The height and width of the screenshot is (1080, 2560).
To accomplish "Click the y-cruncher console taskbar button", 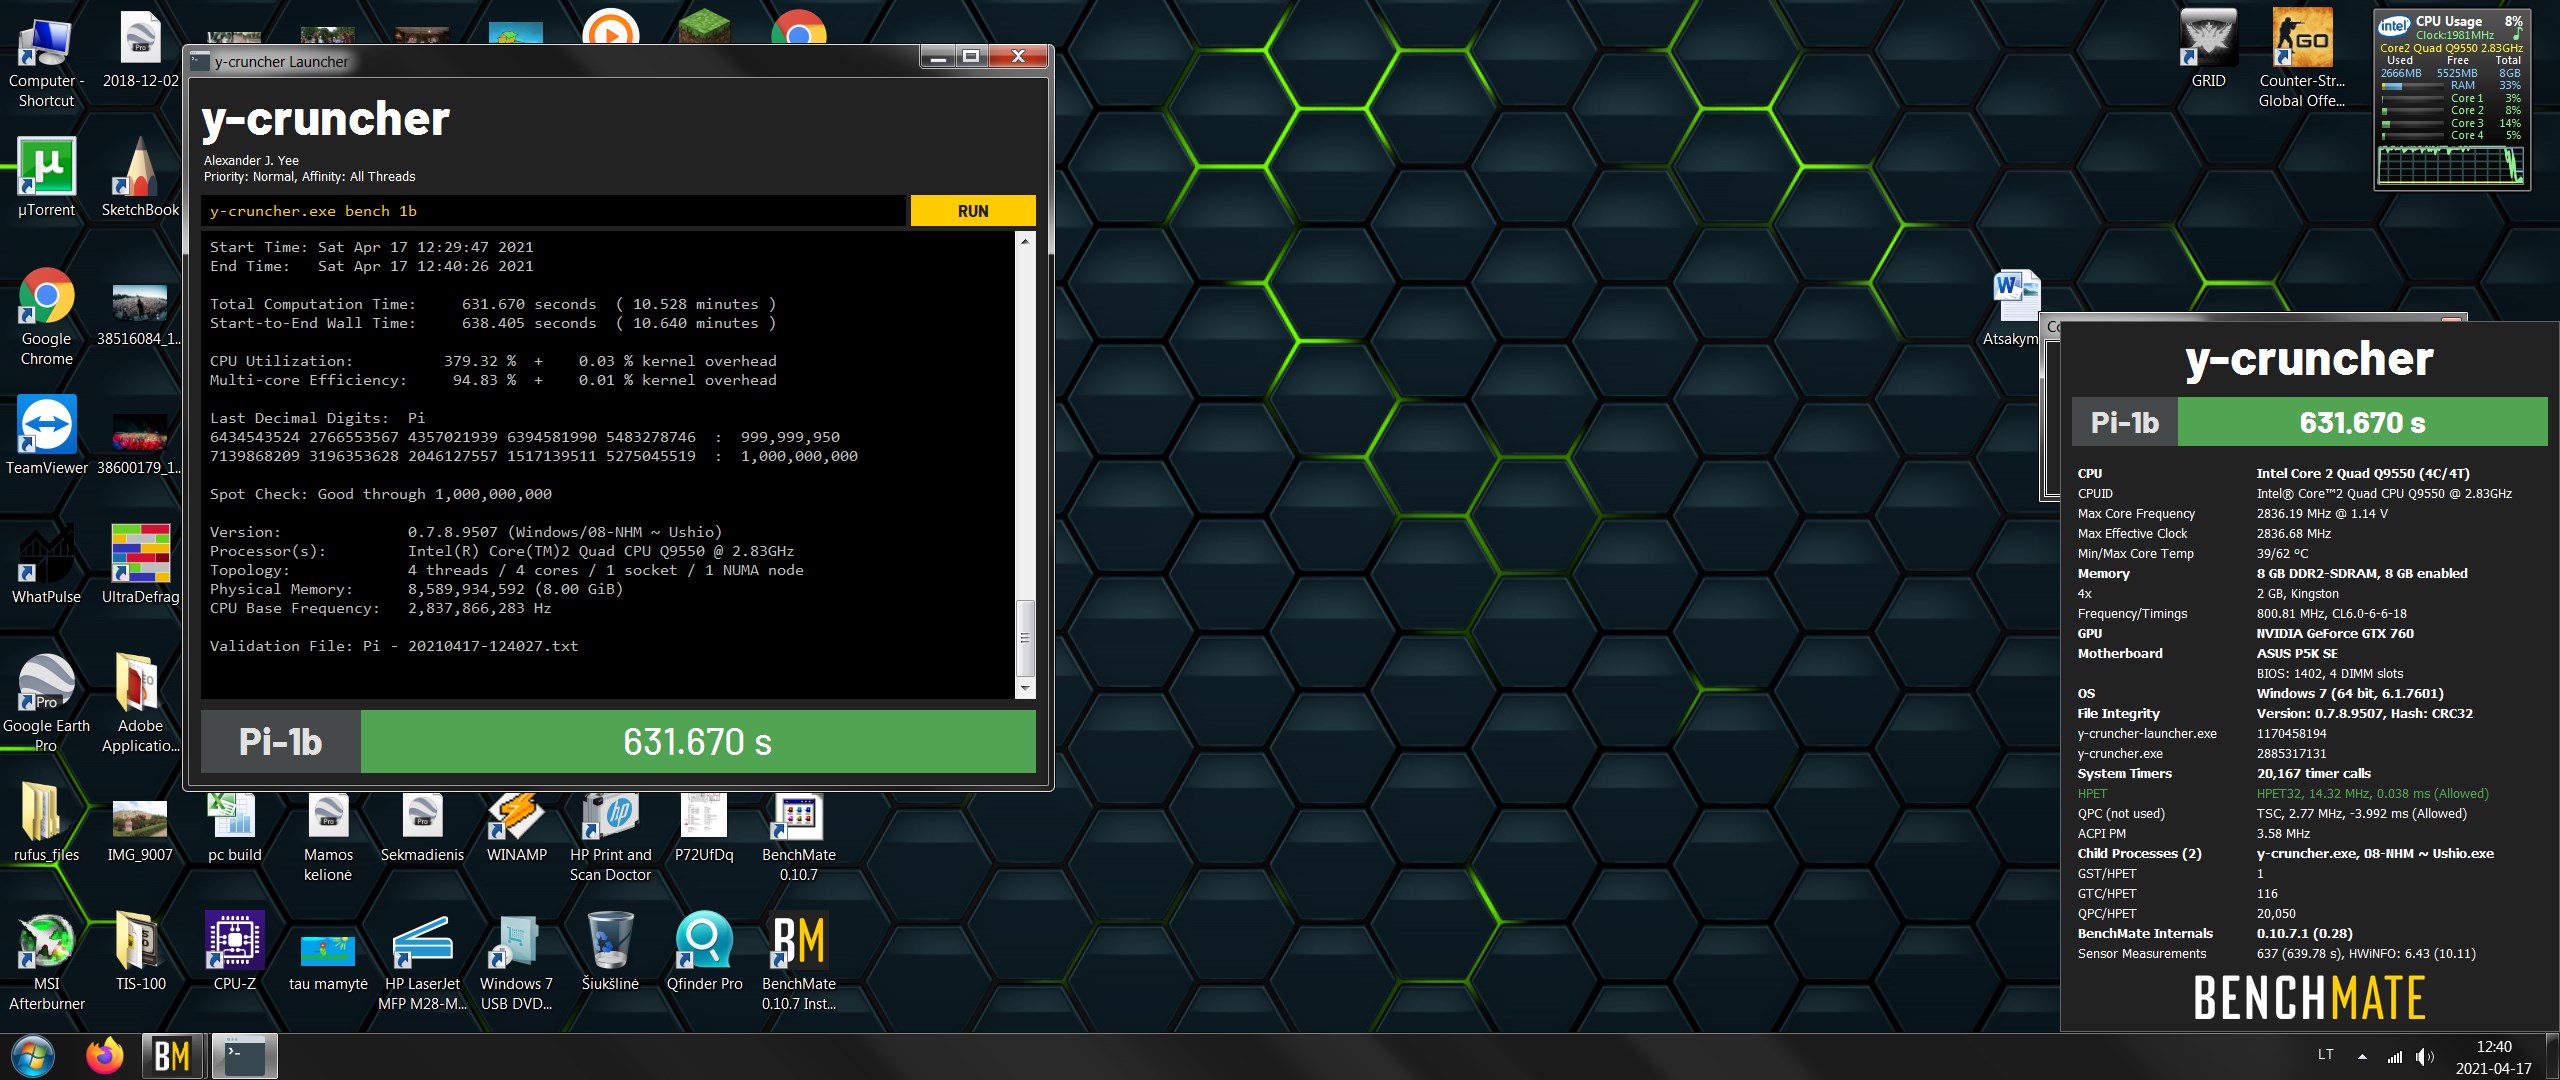I will click(244, 1056).
